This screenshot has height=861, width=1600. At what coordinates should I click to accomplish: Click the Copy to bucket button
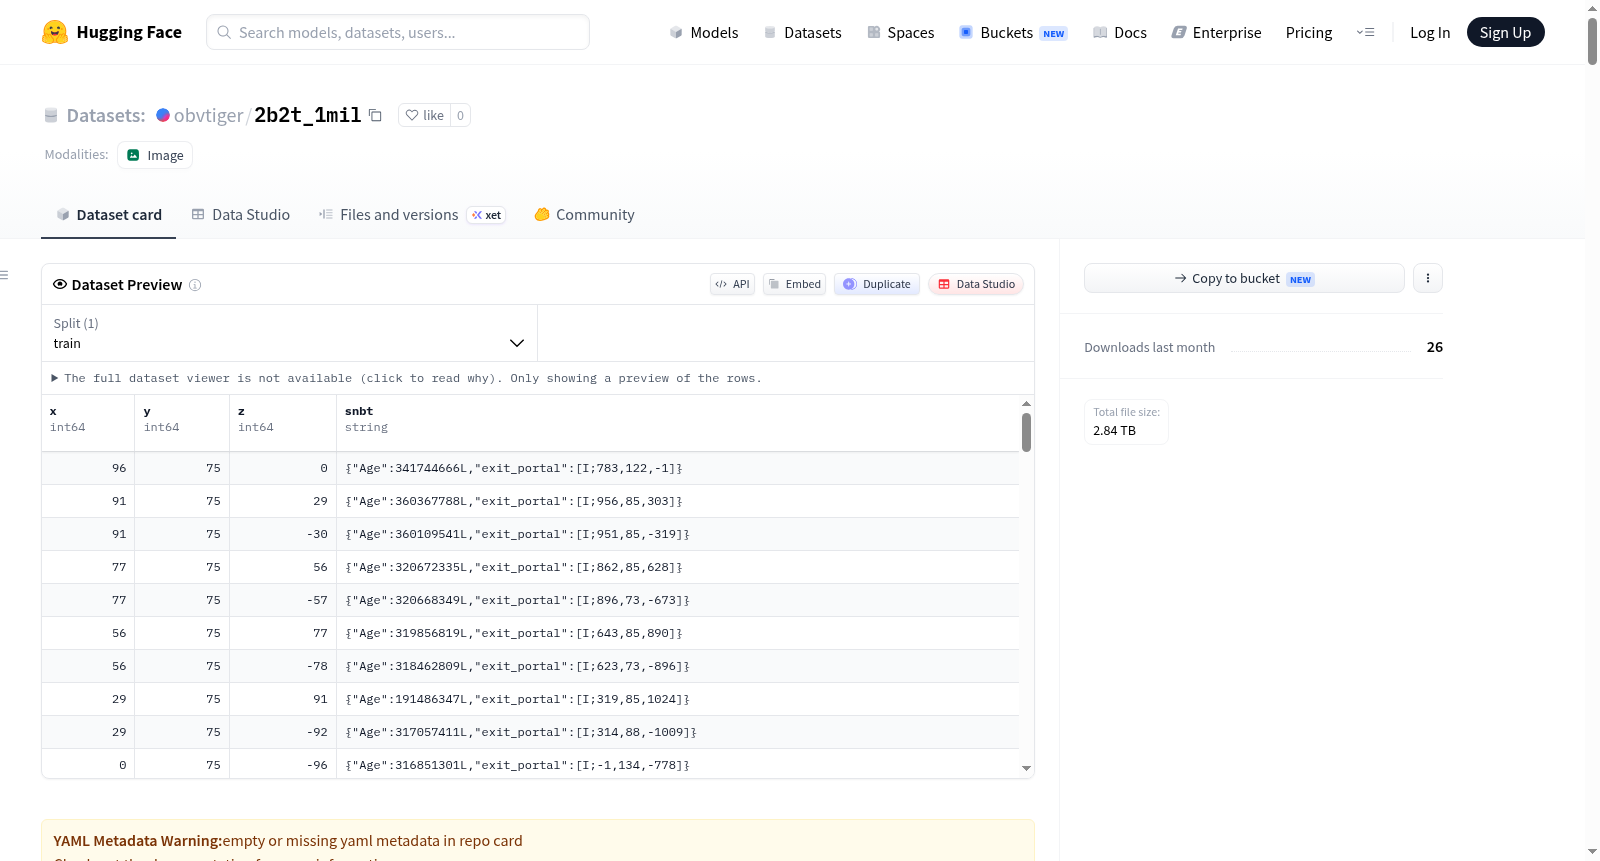(1244, 278)
